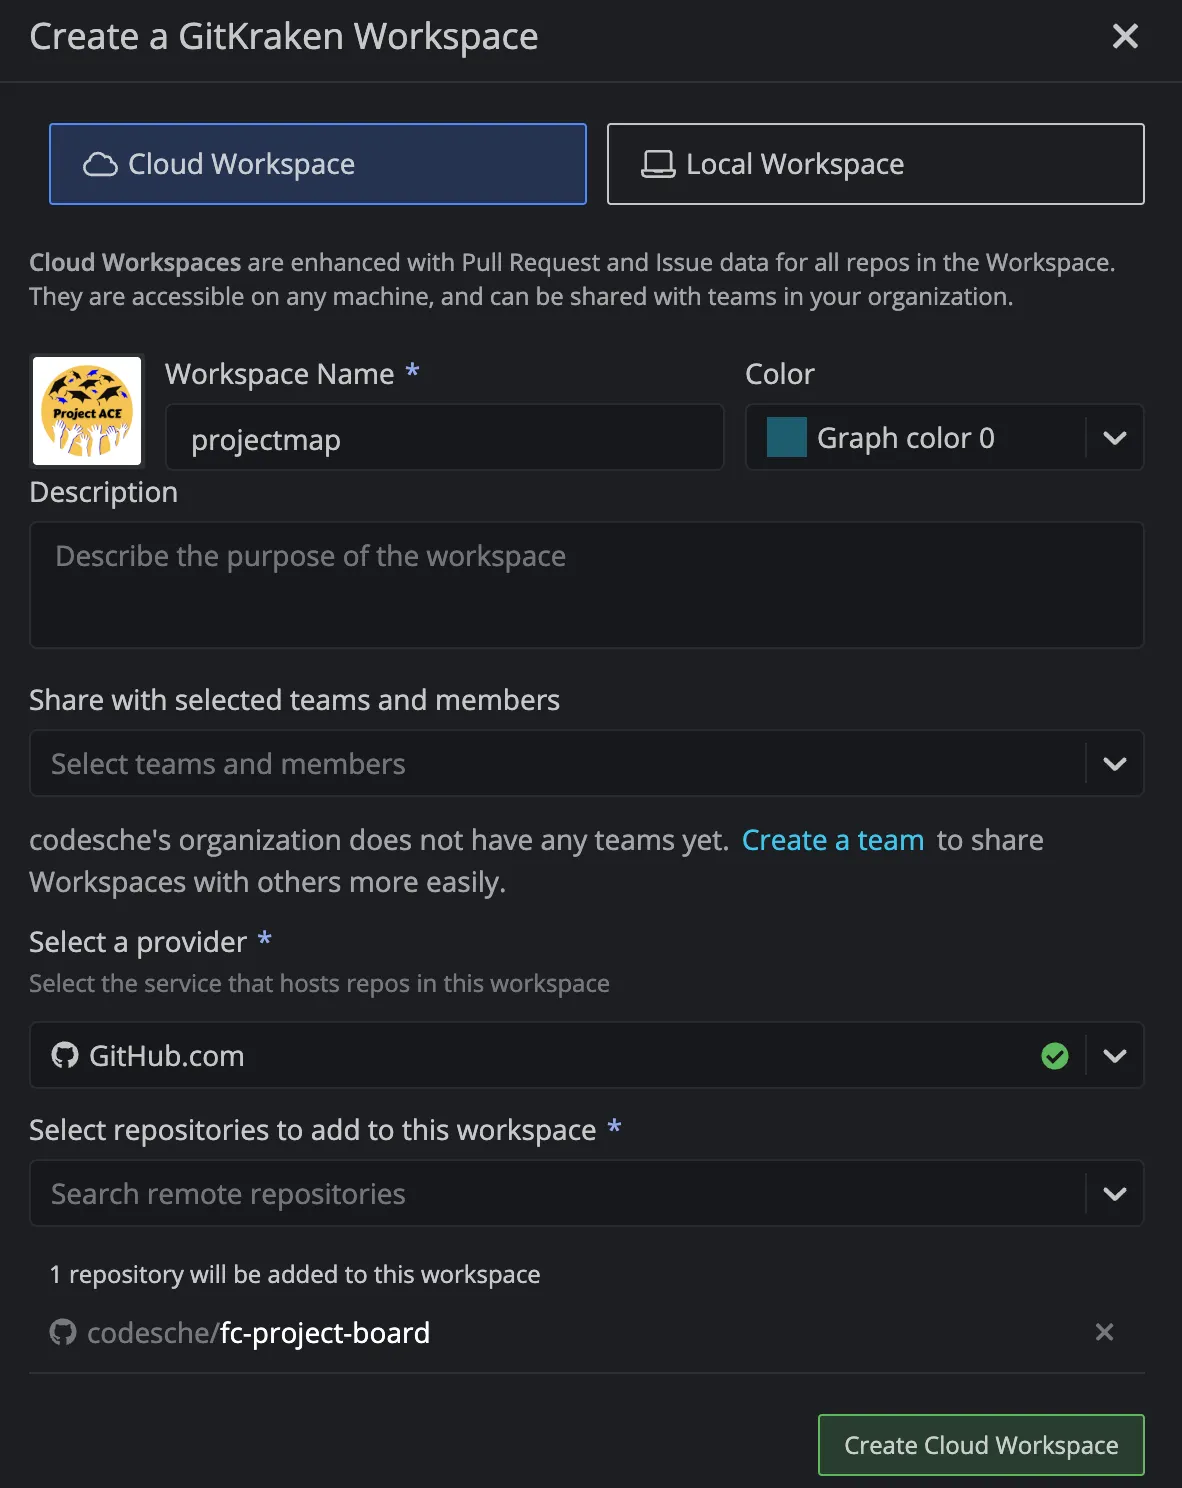Click the laptop icon in Local Workspace
Screen dimensions: 1182x1488
[x=658, y=165]
